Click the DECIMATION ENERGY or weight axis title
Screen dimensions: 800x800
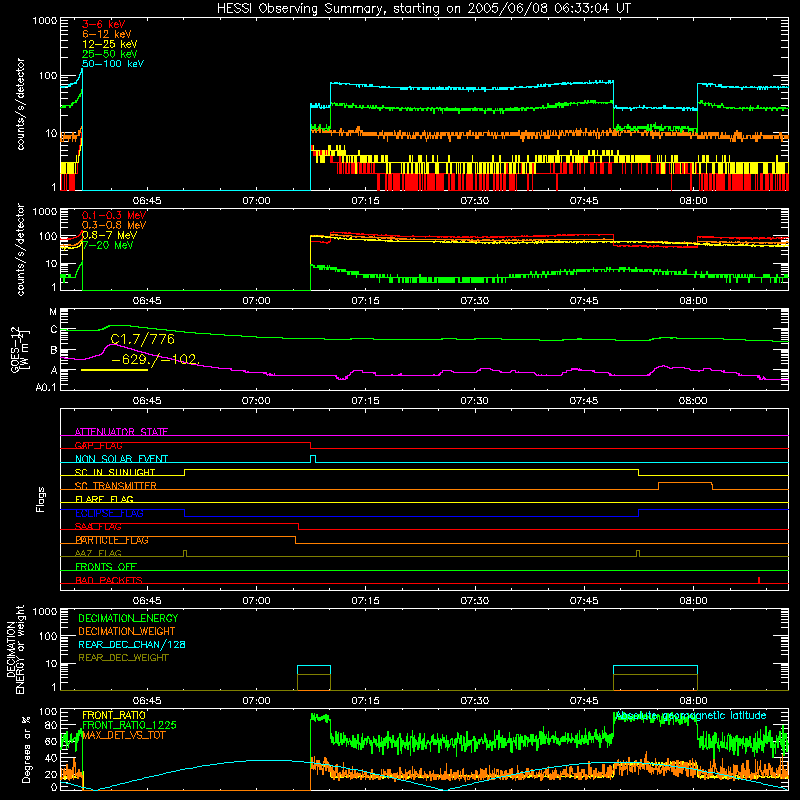tap(15, 649)
